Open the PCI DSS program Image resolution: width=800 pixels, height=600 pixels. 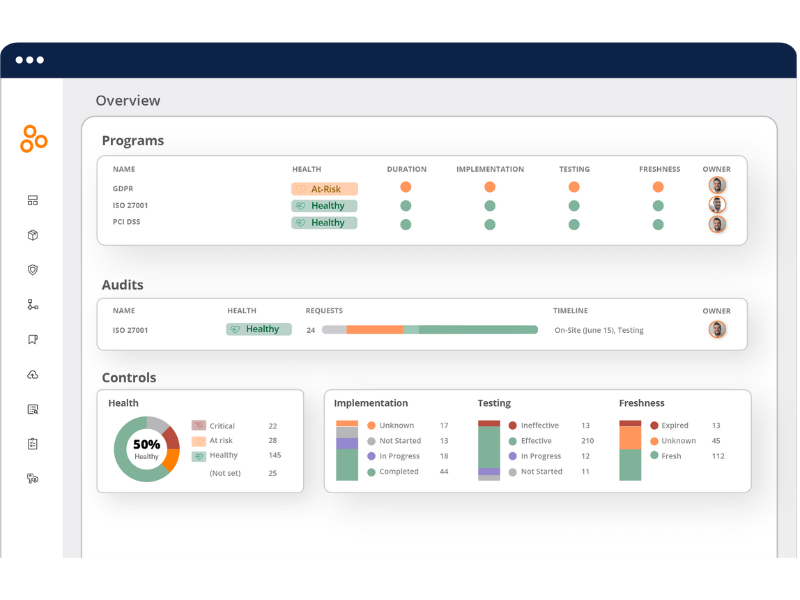[x=126, y=223]
